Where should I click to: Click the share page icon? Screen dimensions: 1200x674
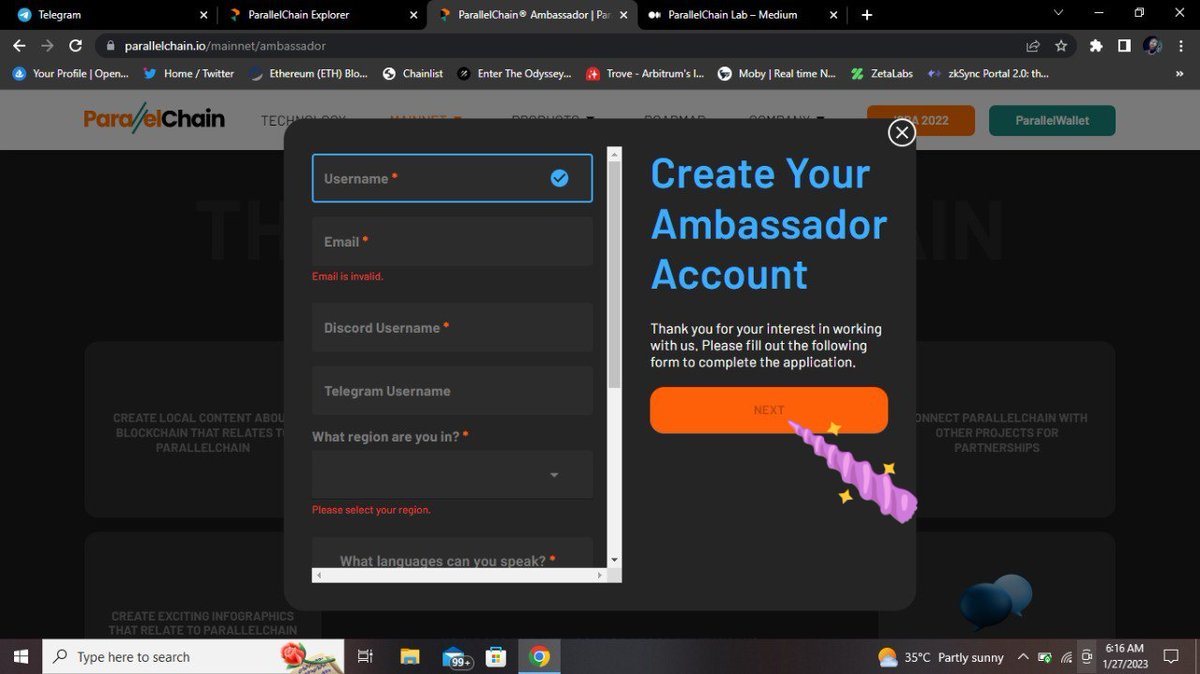[x=1033, y=46]
